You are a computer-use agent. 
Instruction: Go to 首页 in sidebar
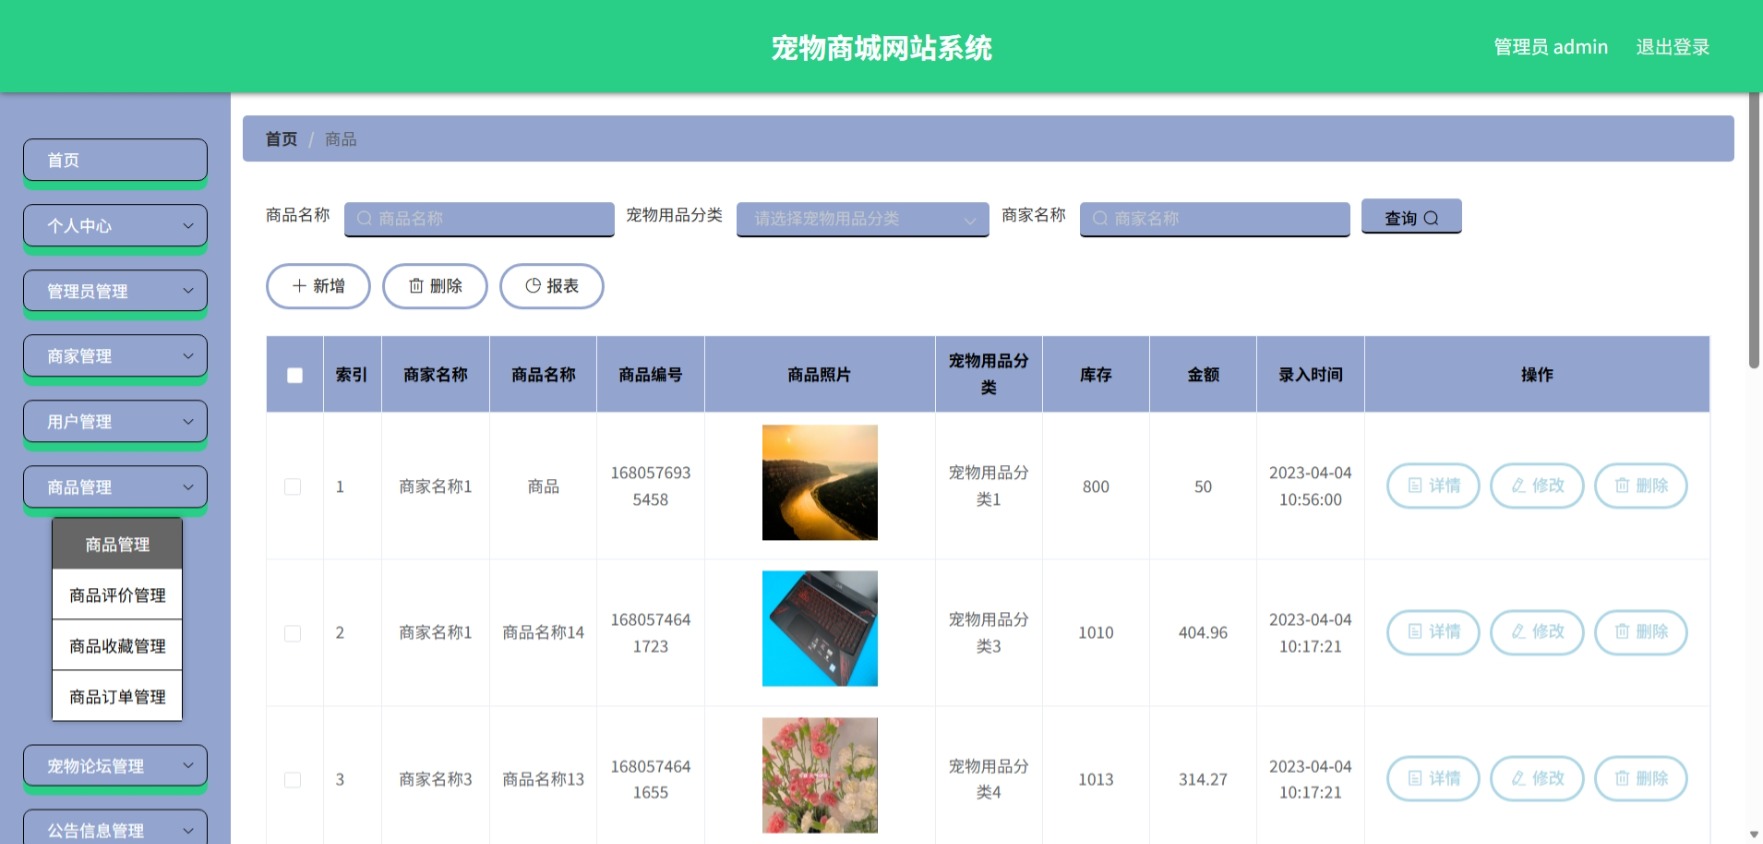click(115, 160)
